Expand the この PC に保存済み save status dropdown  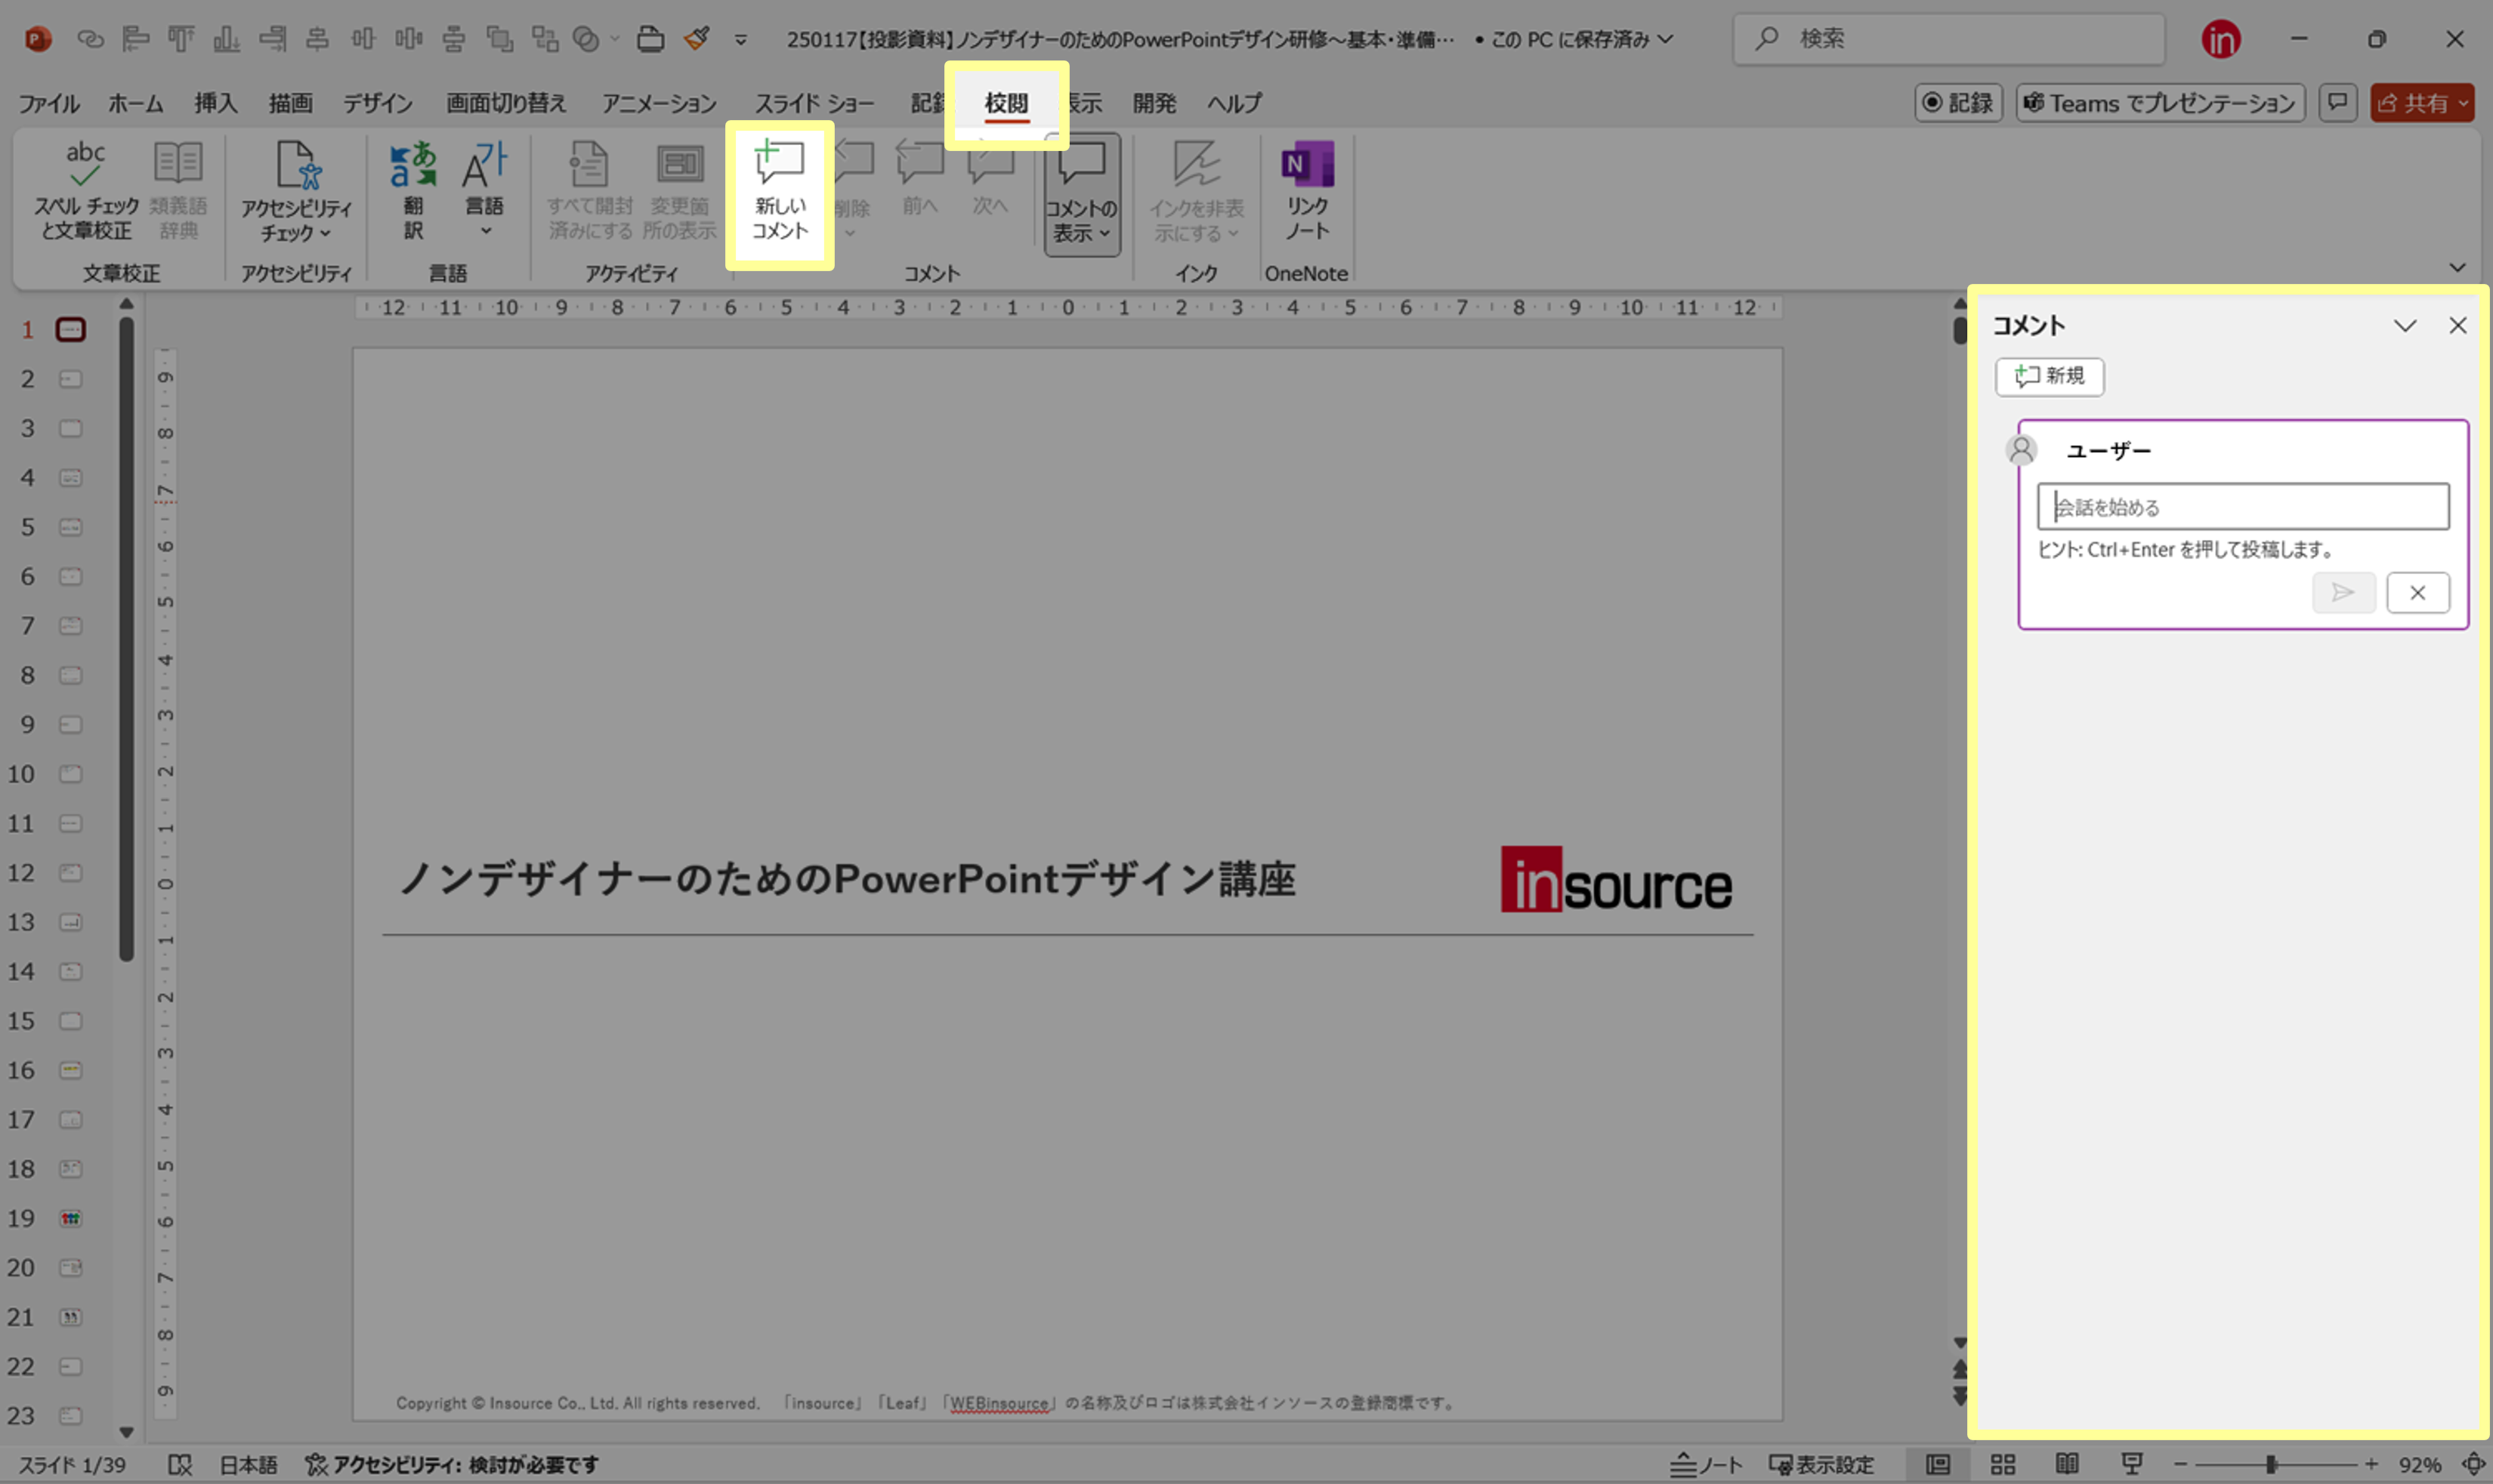tap(1664, 39)
